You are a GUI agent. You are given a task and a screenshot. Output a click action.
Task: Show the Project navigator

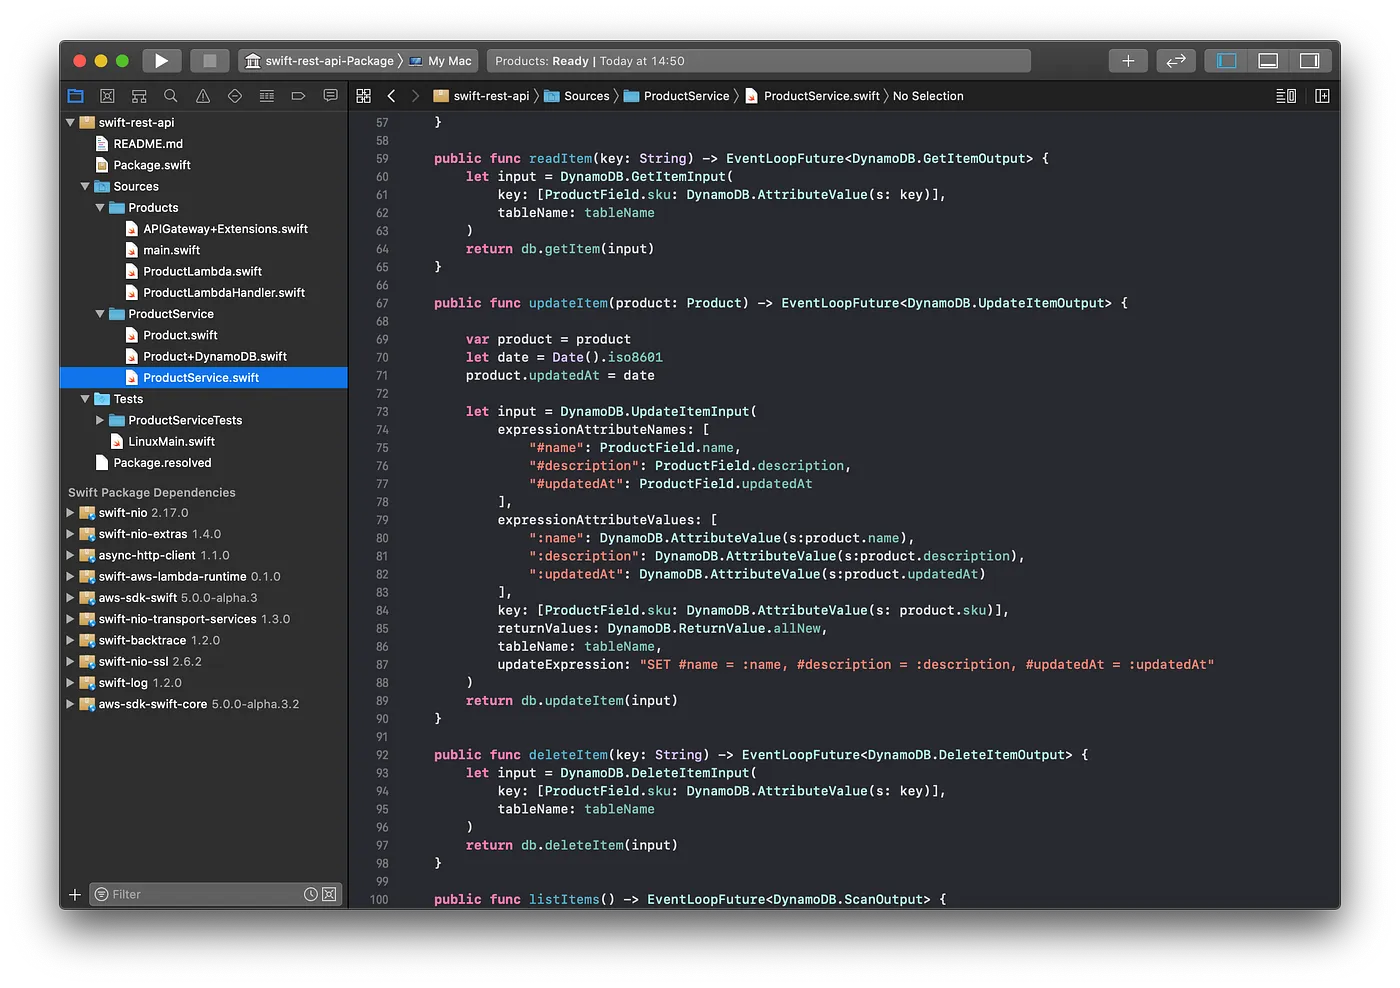coord(75,96)
